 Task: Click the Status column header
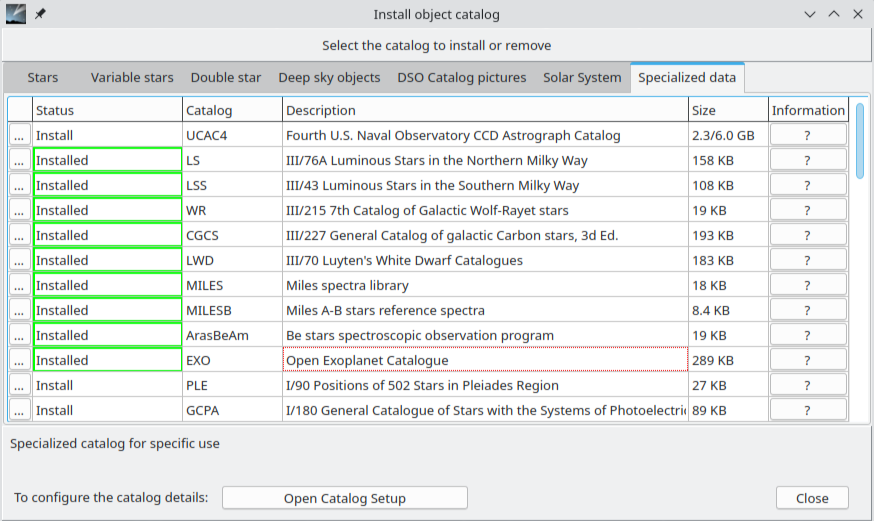click(x=108, y=110)
